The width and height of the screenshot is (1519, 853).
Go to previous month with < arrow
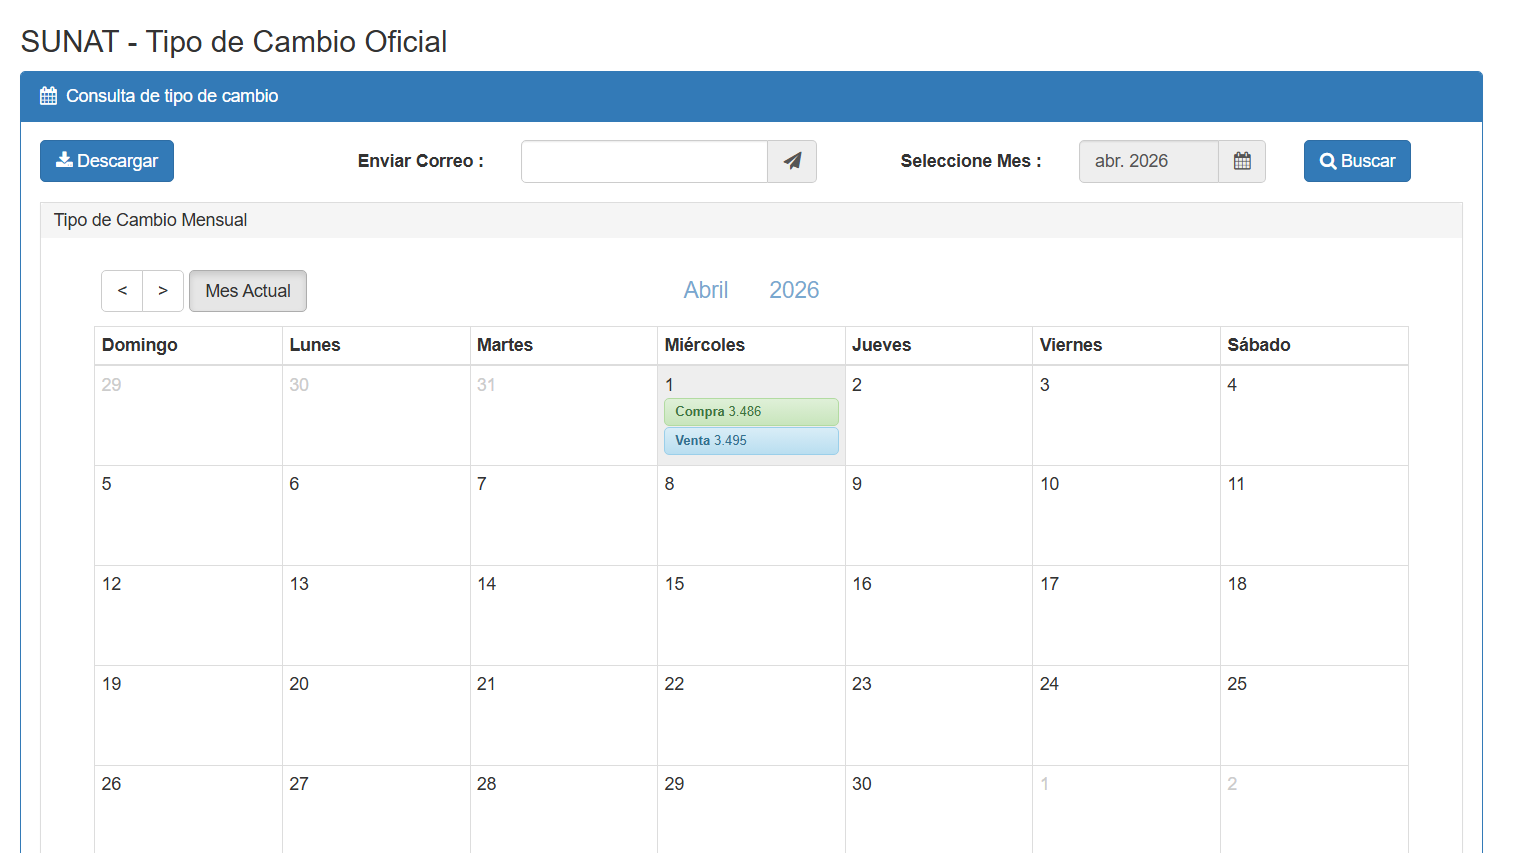tap(122, 291)
